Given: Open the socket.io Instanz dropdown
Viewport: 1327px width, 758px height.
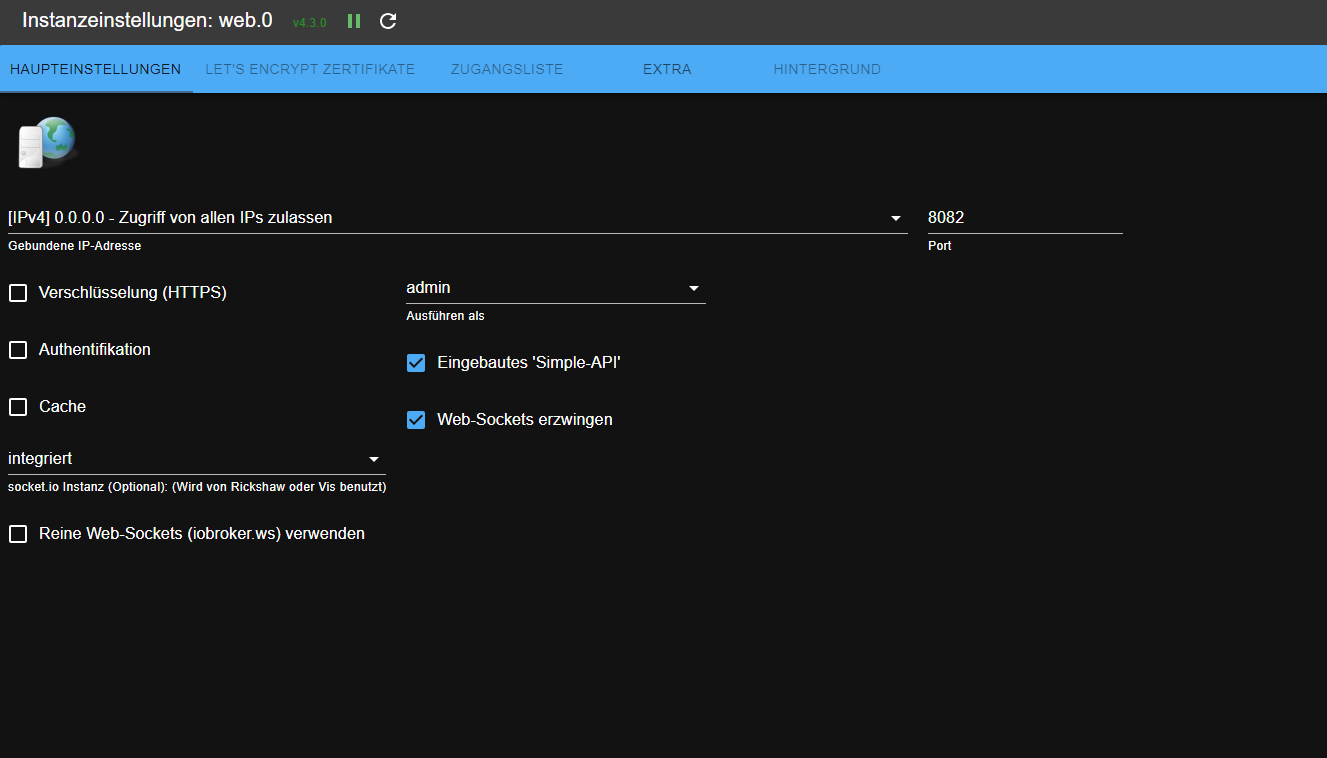Looking at the screenshot, I should click(196, 459).
